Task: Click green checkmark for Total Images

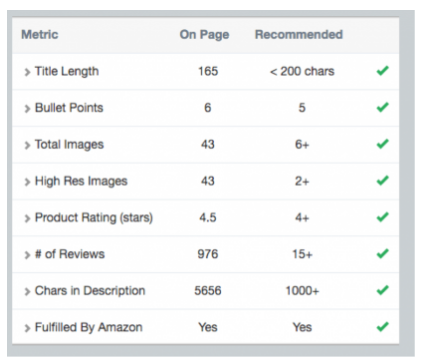Action: click(x=383, y=144)
